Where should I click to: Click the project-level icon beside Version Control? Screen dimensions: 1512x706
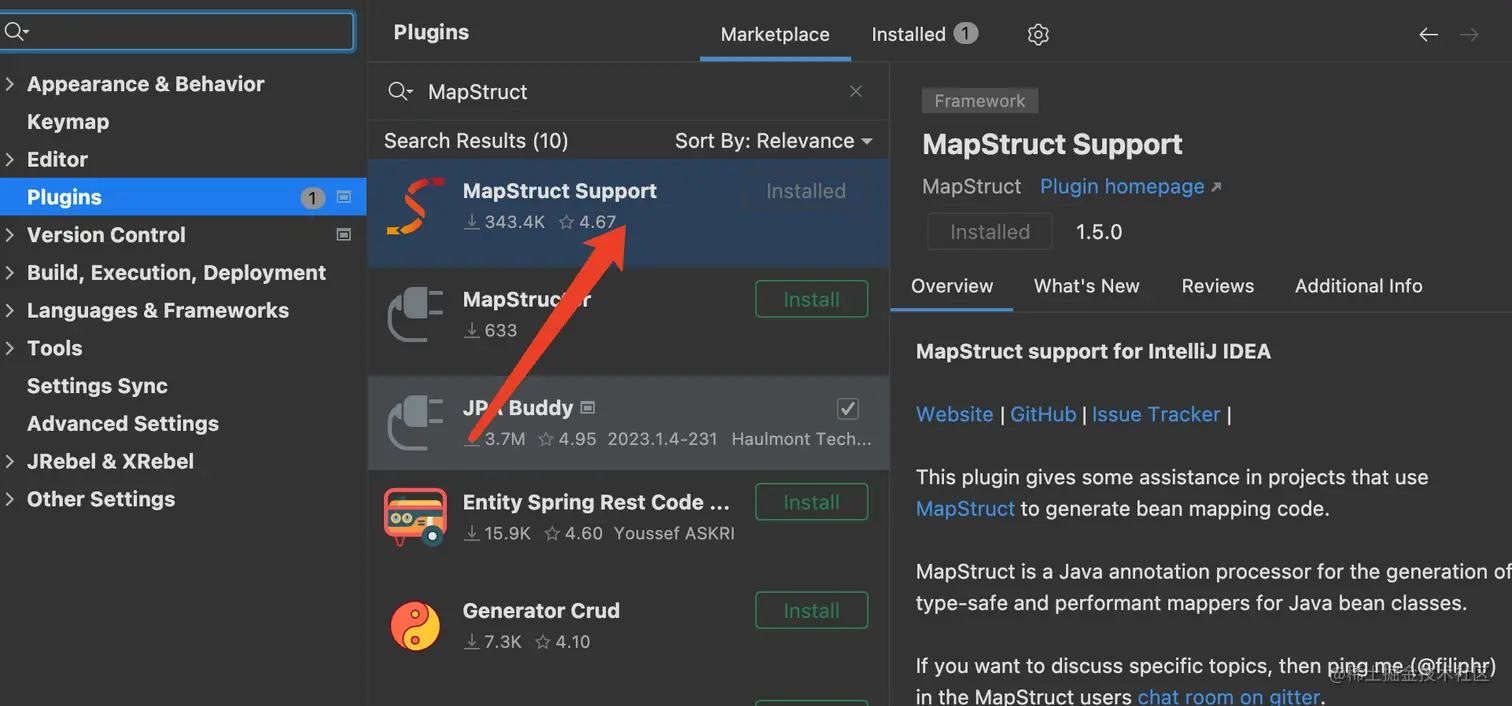point(344,235)
